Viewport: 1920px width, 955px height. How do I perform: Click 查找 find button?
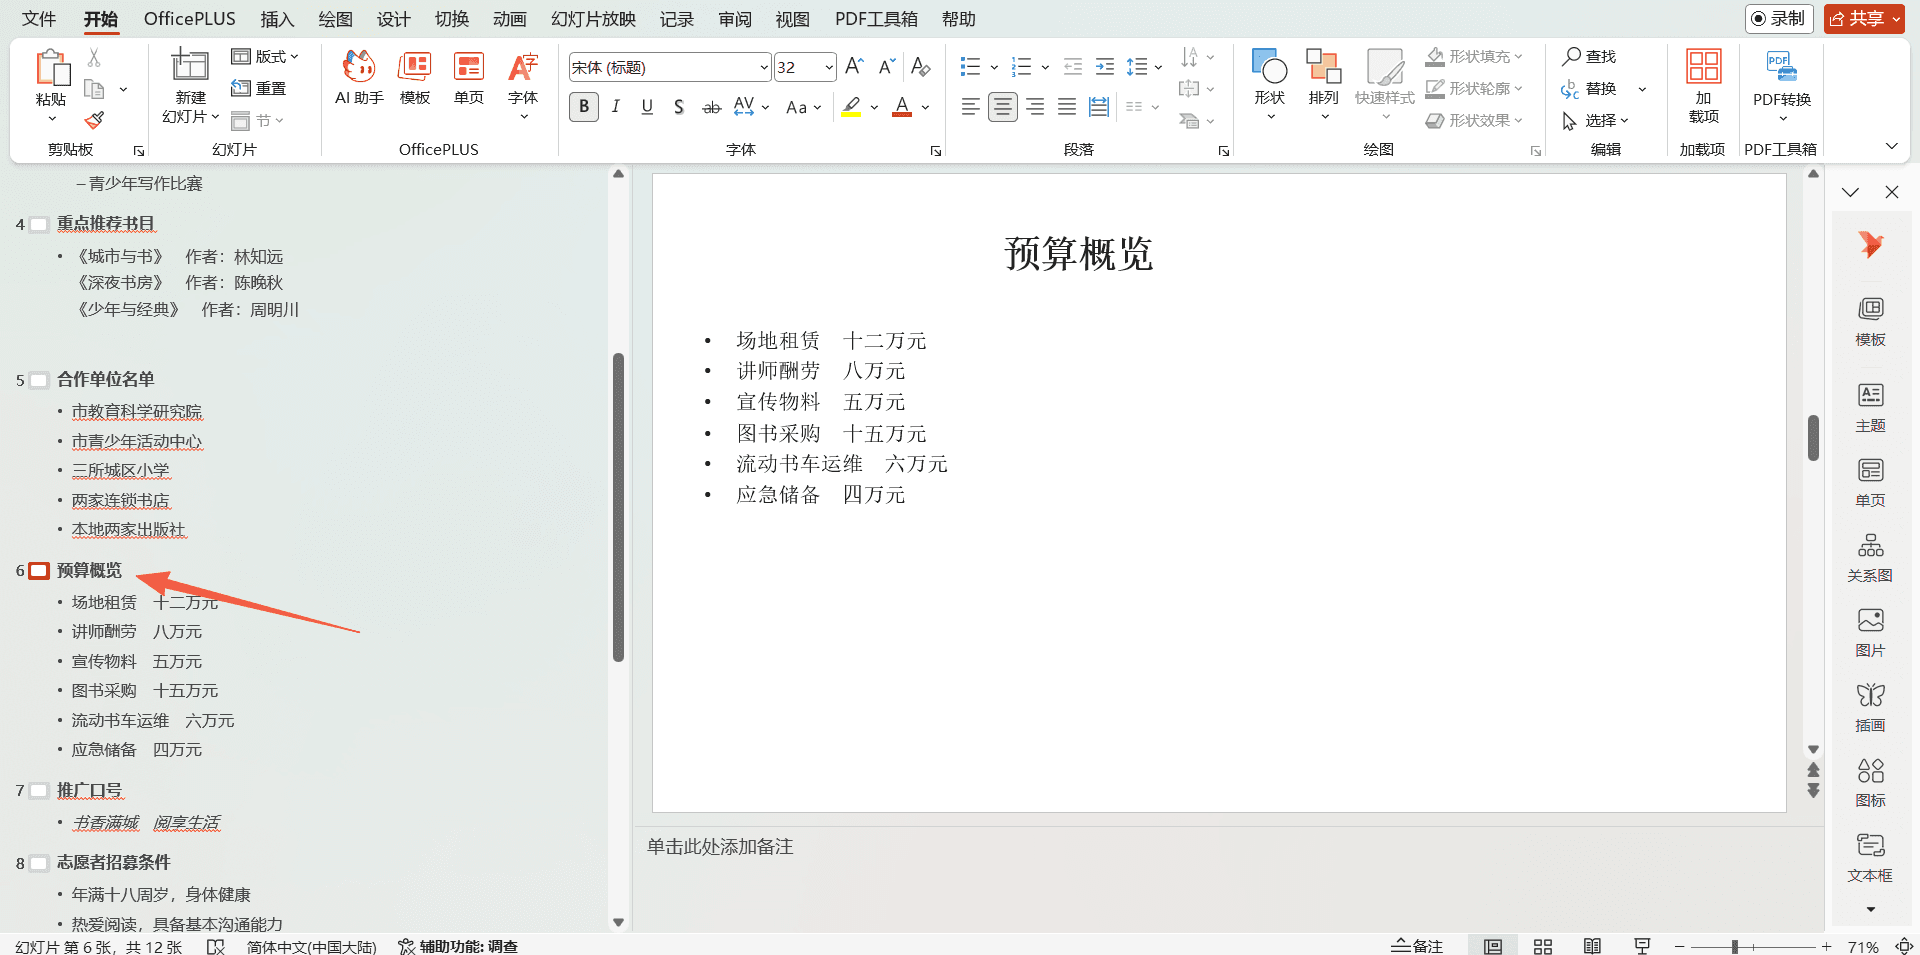click(1589, 57)
